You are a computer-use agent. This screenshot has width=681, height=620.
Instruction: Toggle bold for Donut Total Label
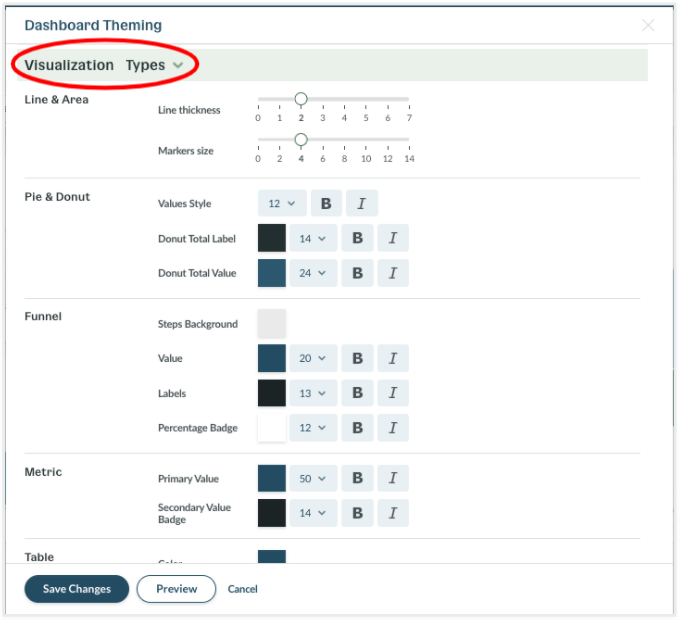[x=357, y=238]
